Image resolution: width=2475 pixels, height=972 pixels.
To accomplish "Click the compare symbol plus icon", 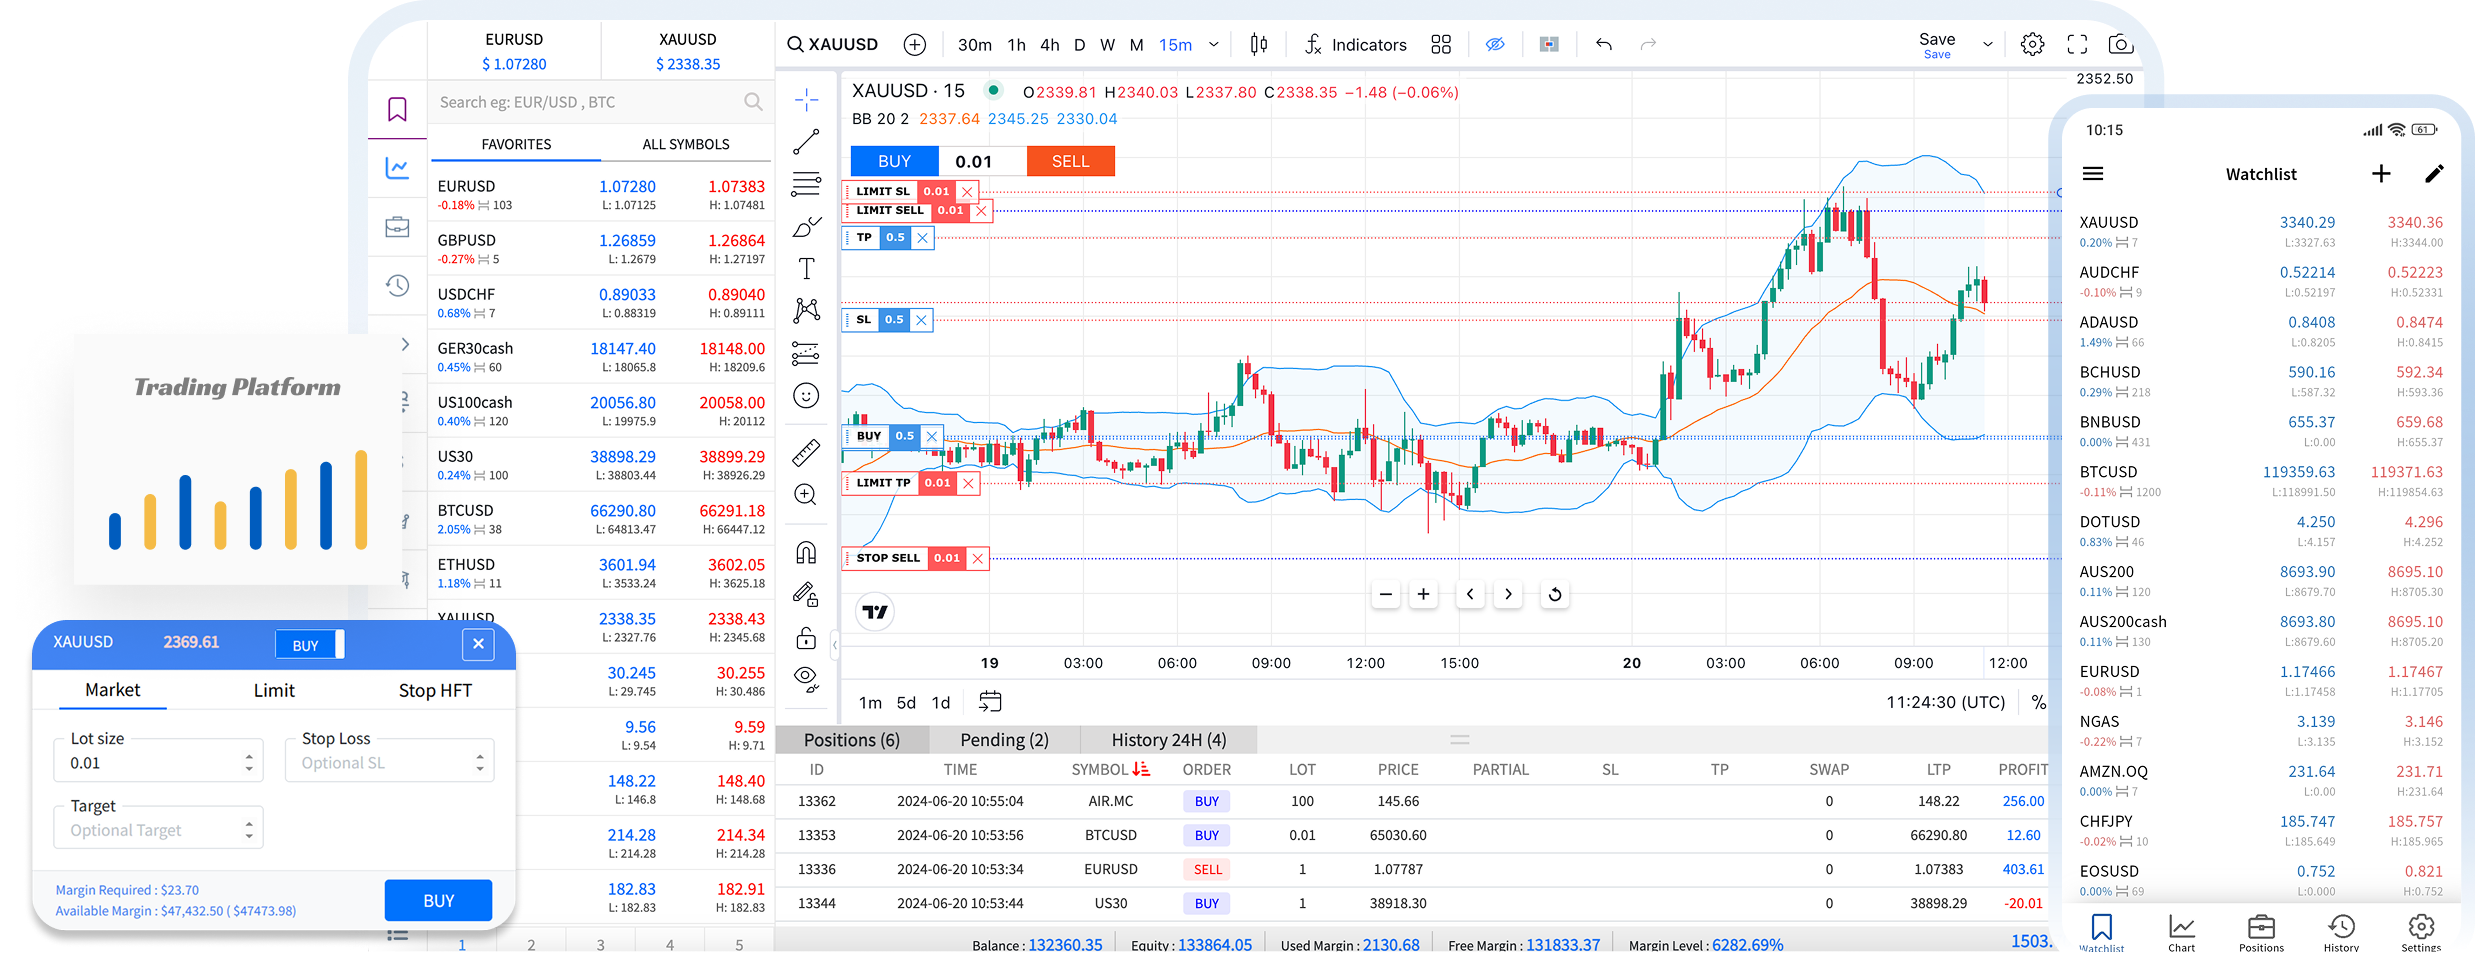I will 914,44.
